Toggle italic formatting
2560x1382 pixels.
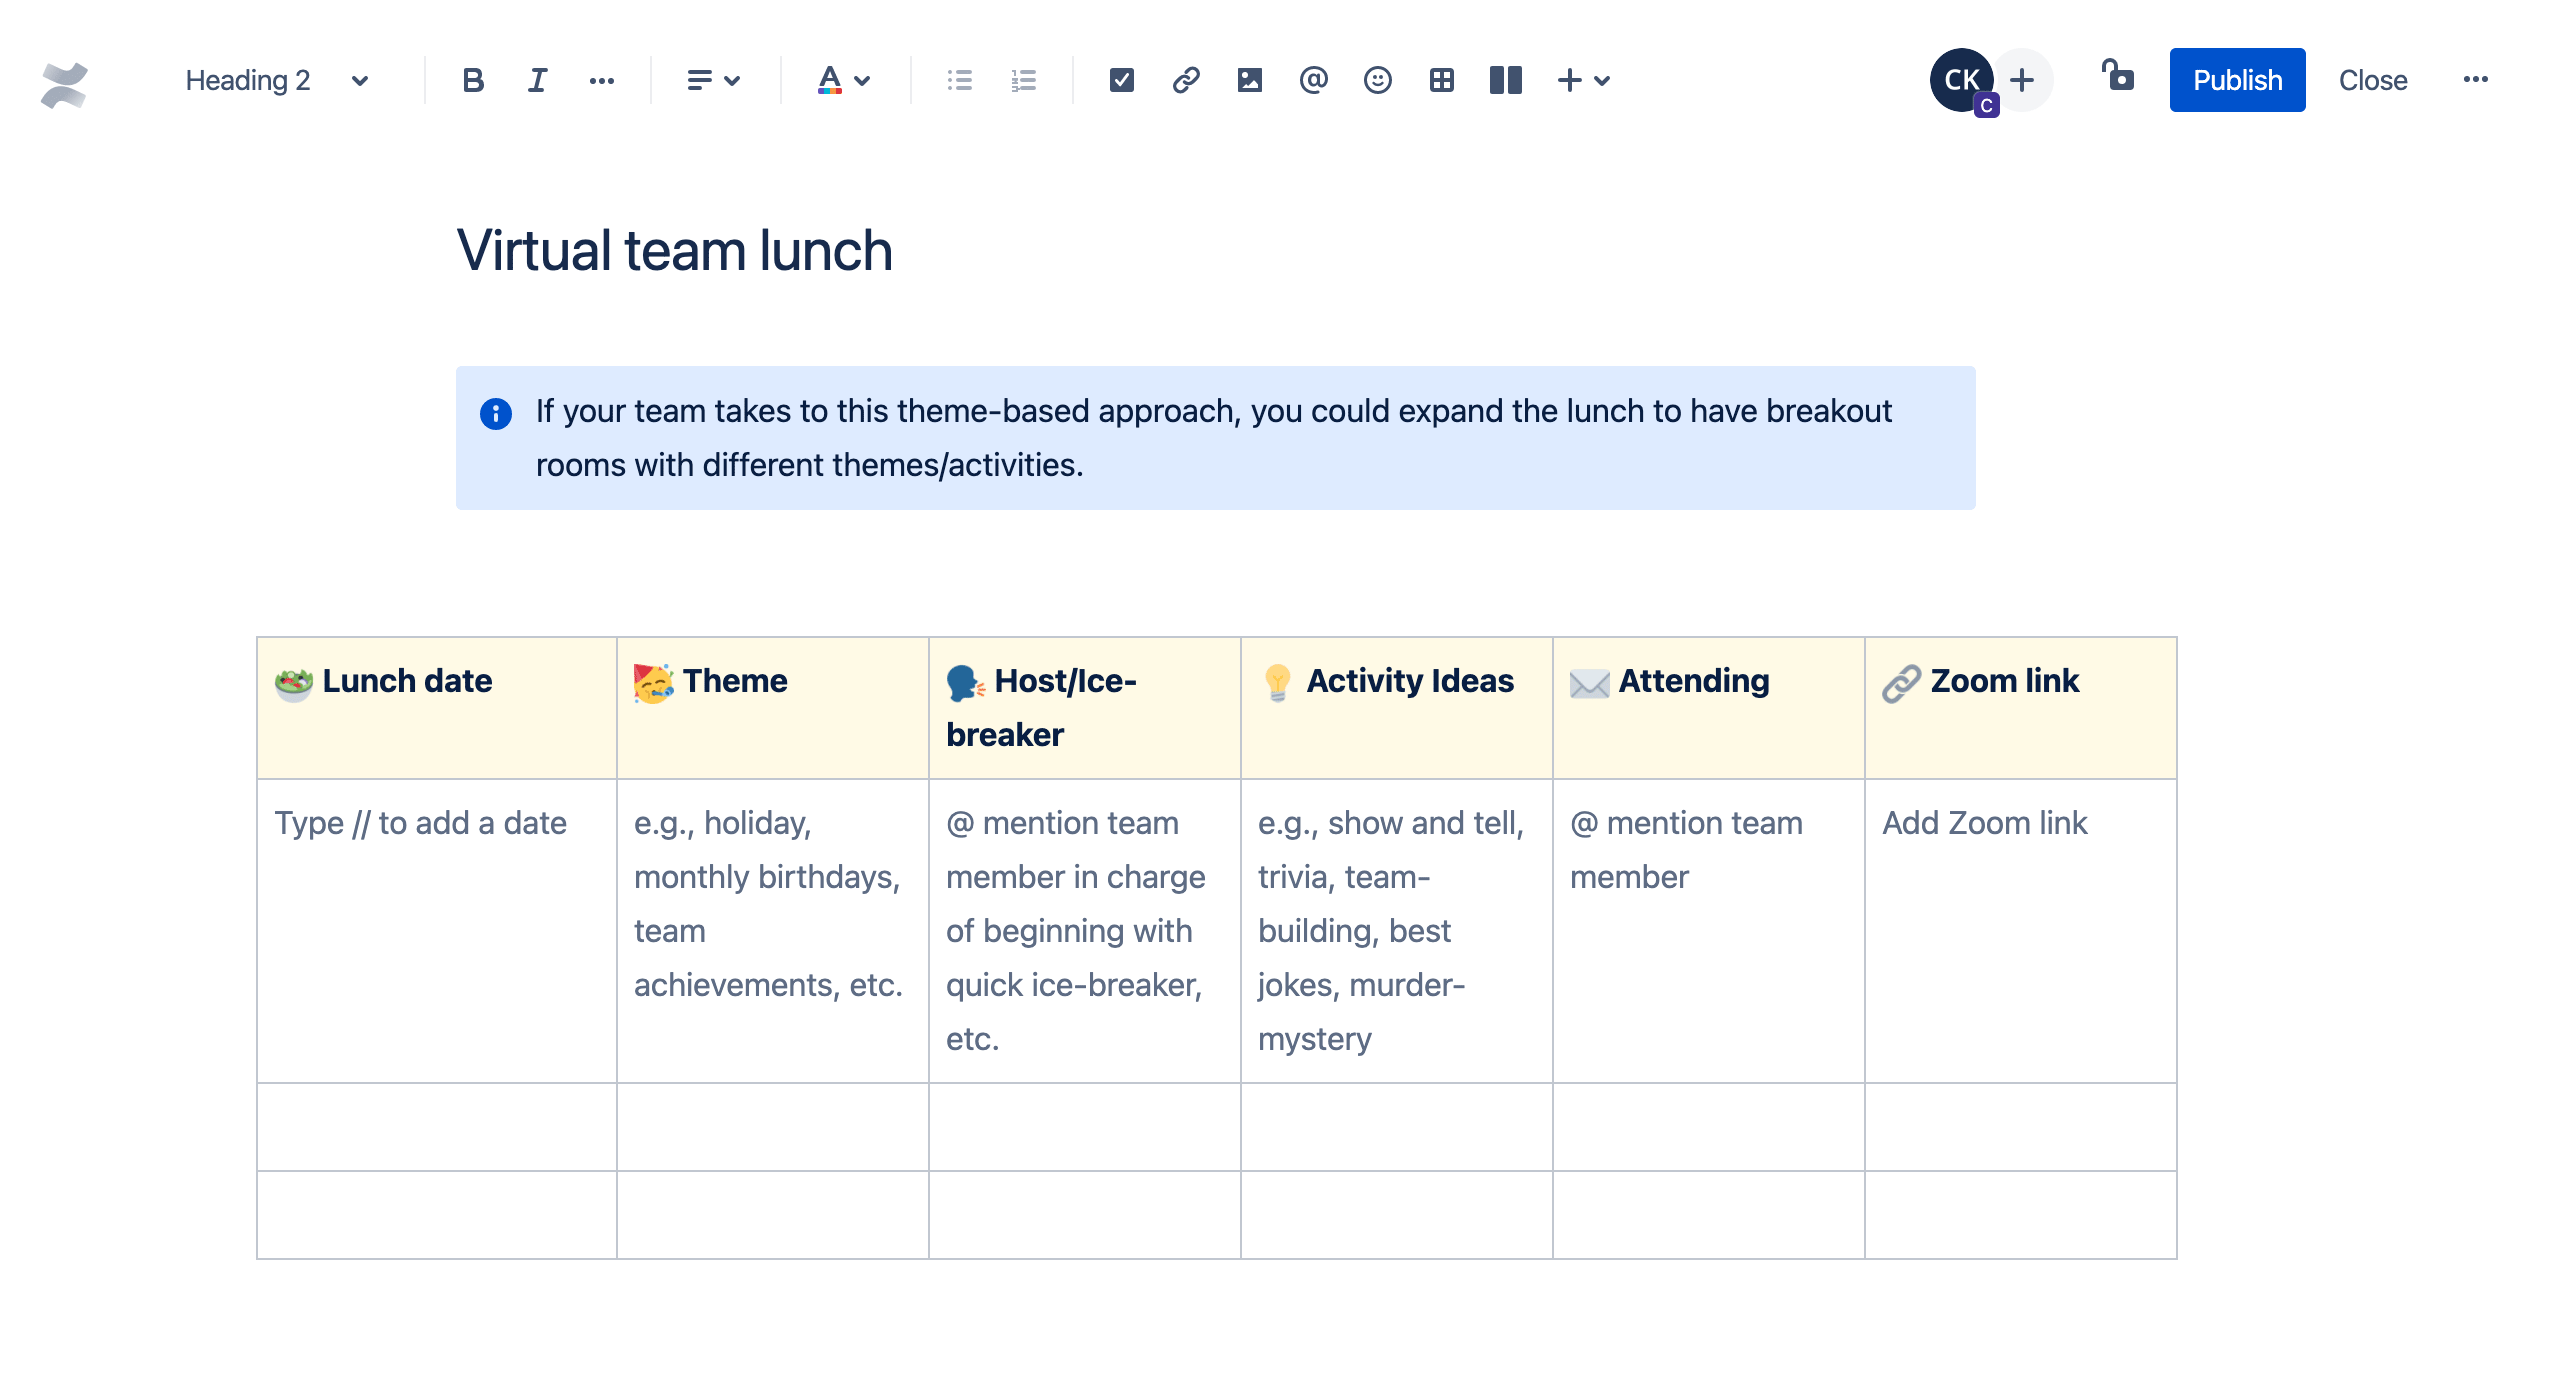point(536,80)
